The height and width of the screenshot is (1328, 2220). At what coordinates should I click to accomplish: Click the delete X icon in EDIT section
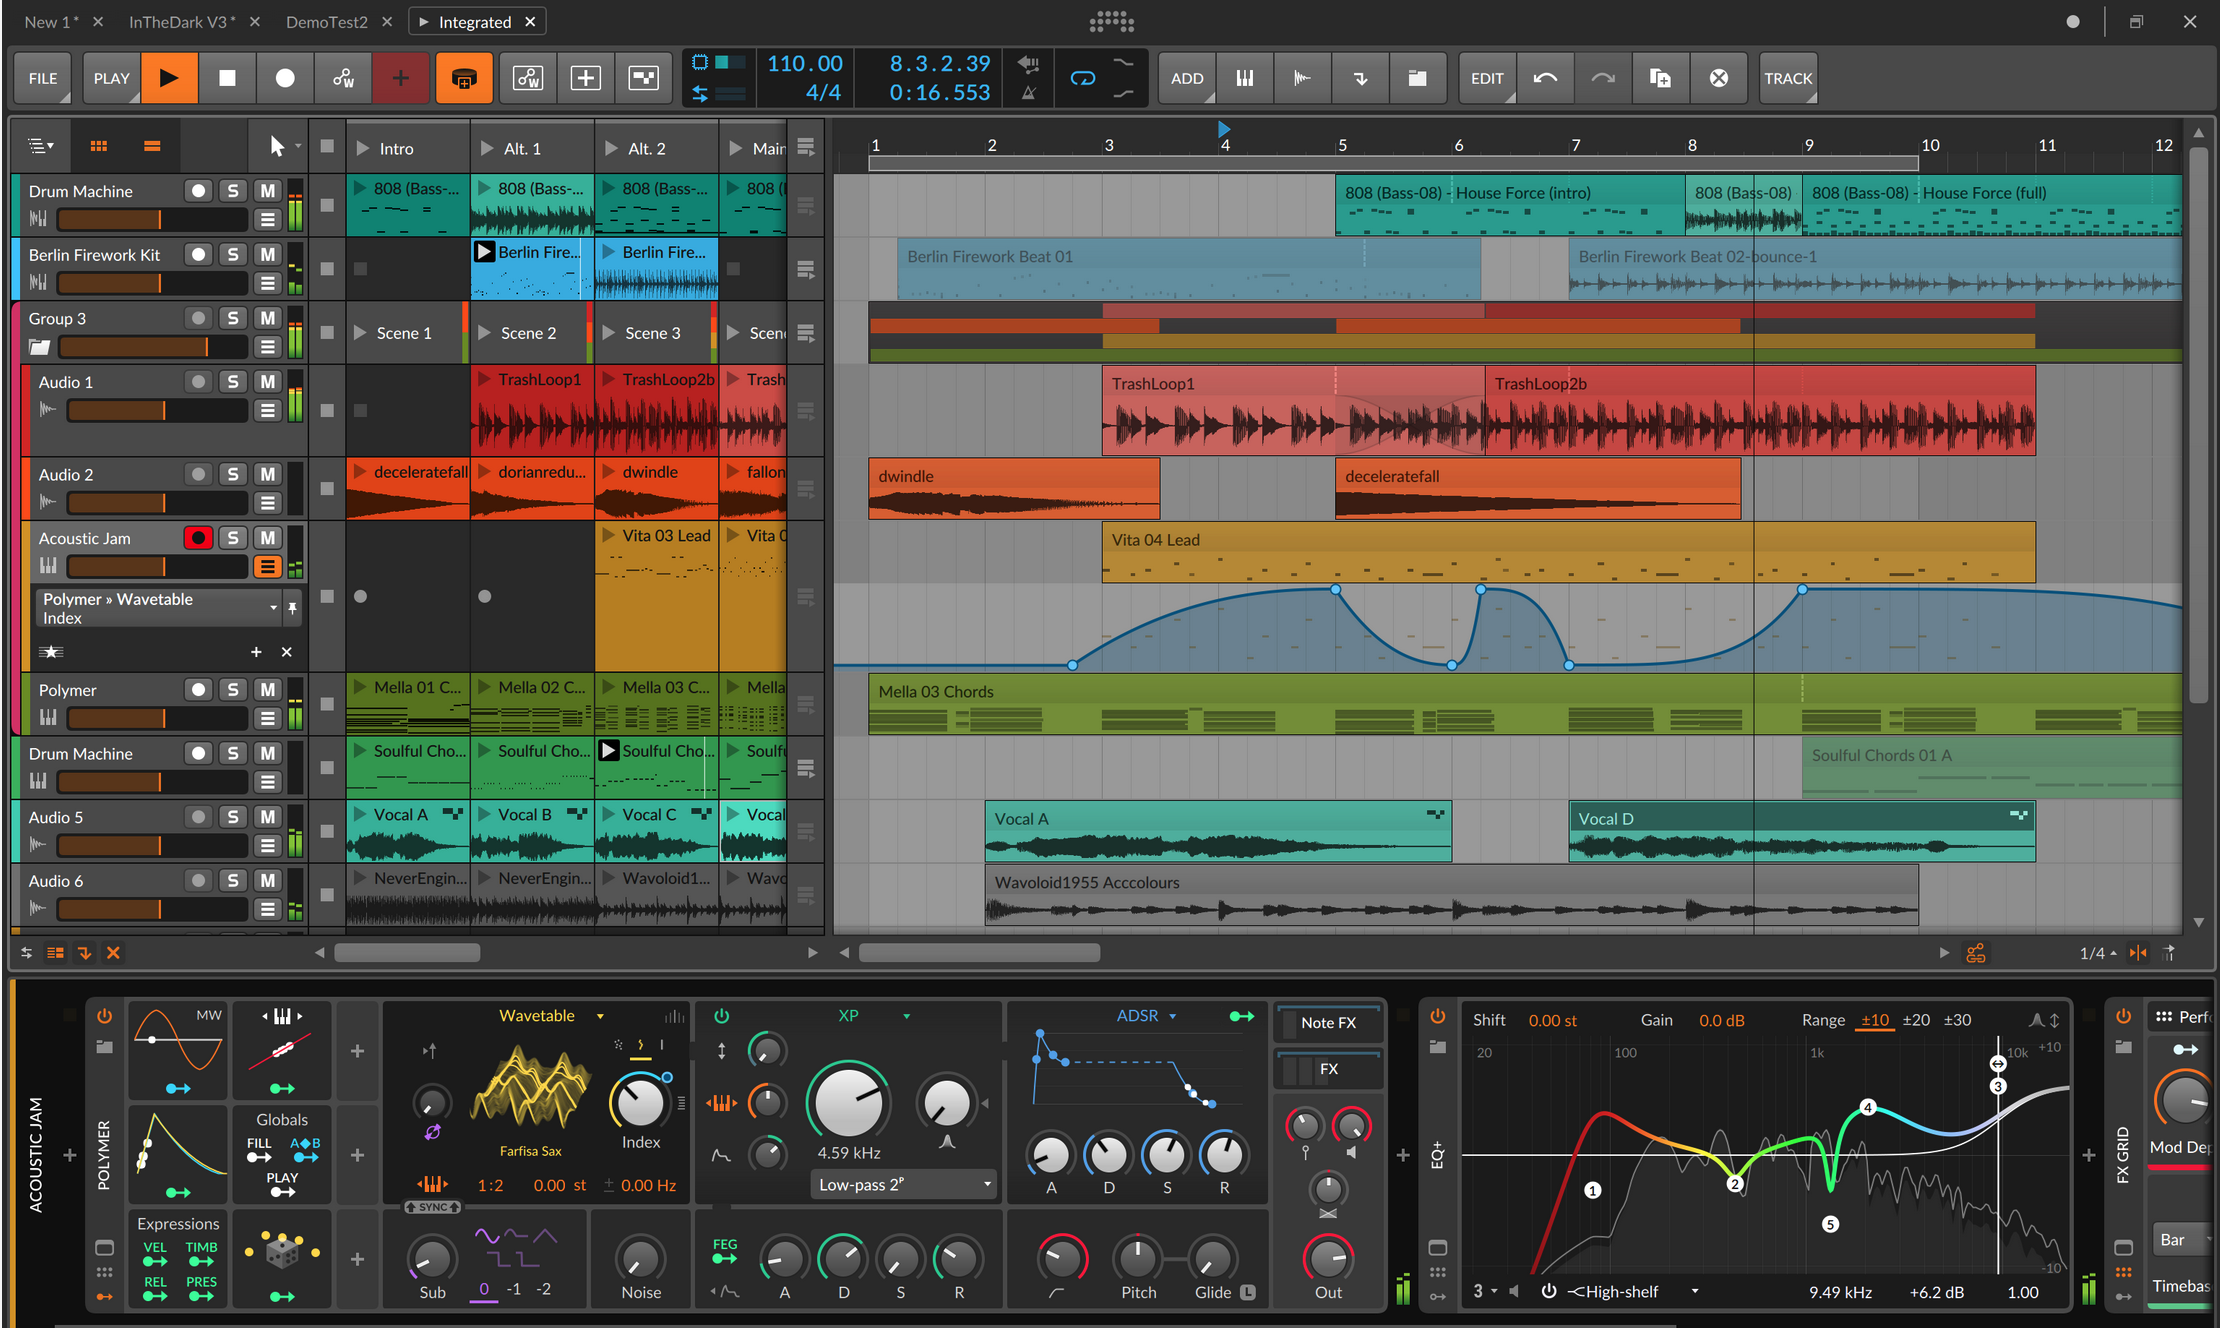click(x=1718, y=78)
